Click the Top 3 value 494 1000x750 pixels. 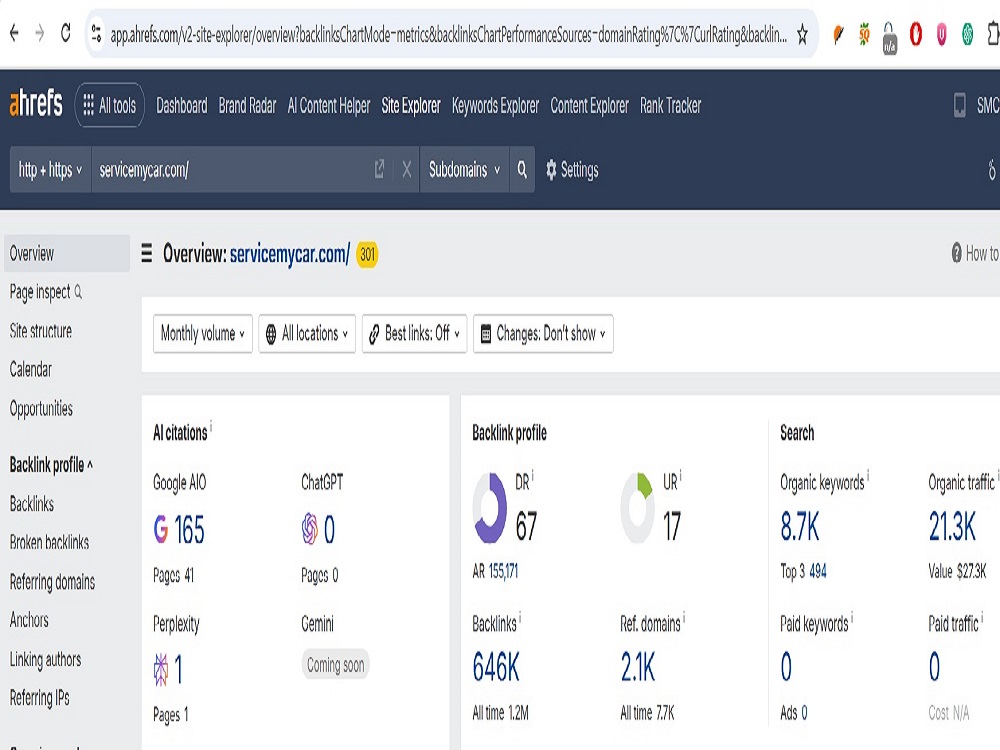click(x=818, y=571)
